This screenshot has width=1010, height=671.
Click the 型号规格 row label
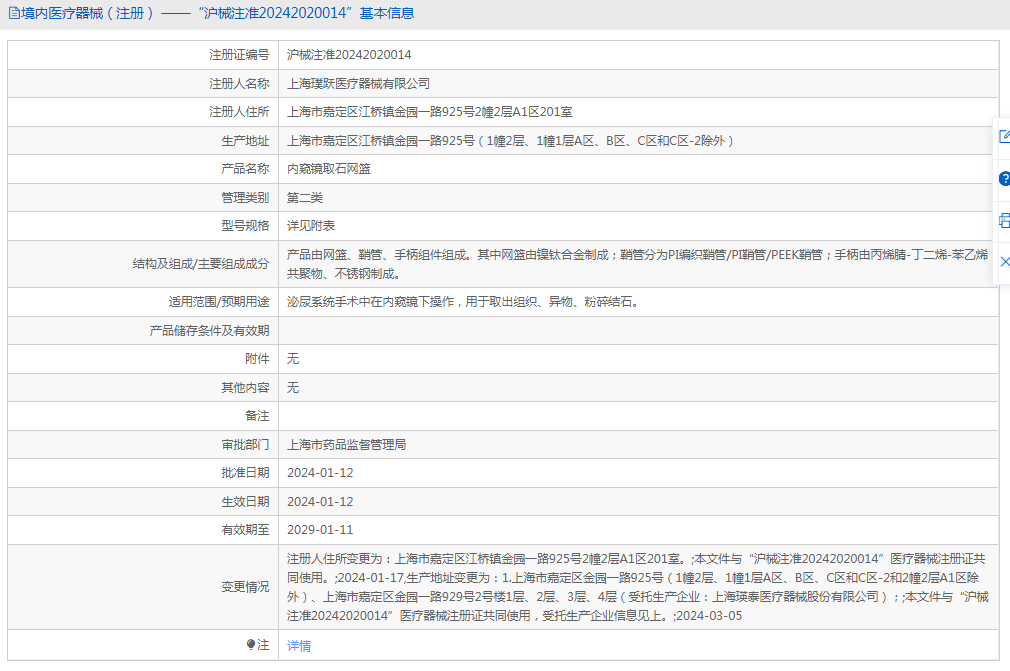[245, 226]
